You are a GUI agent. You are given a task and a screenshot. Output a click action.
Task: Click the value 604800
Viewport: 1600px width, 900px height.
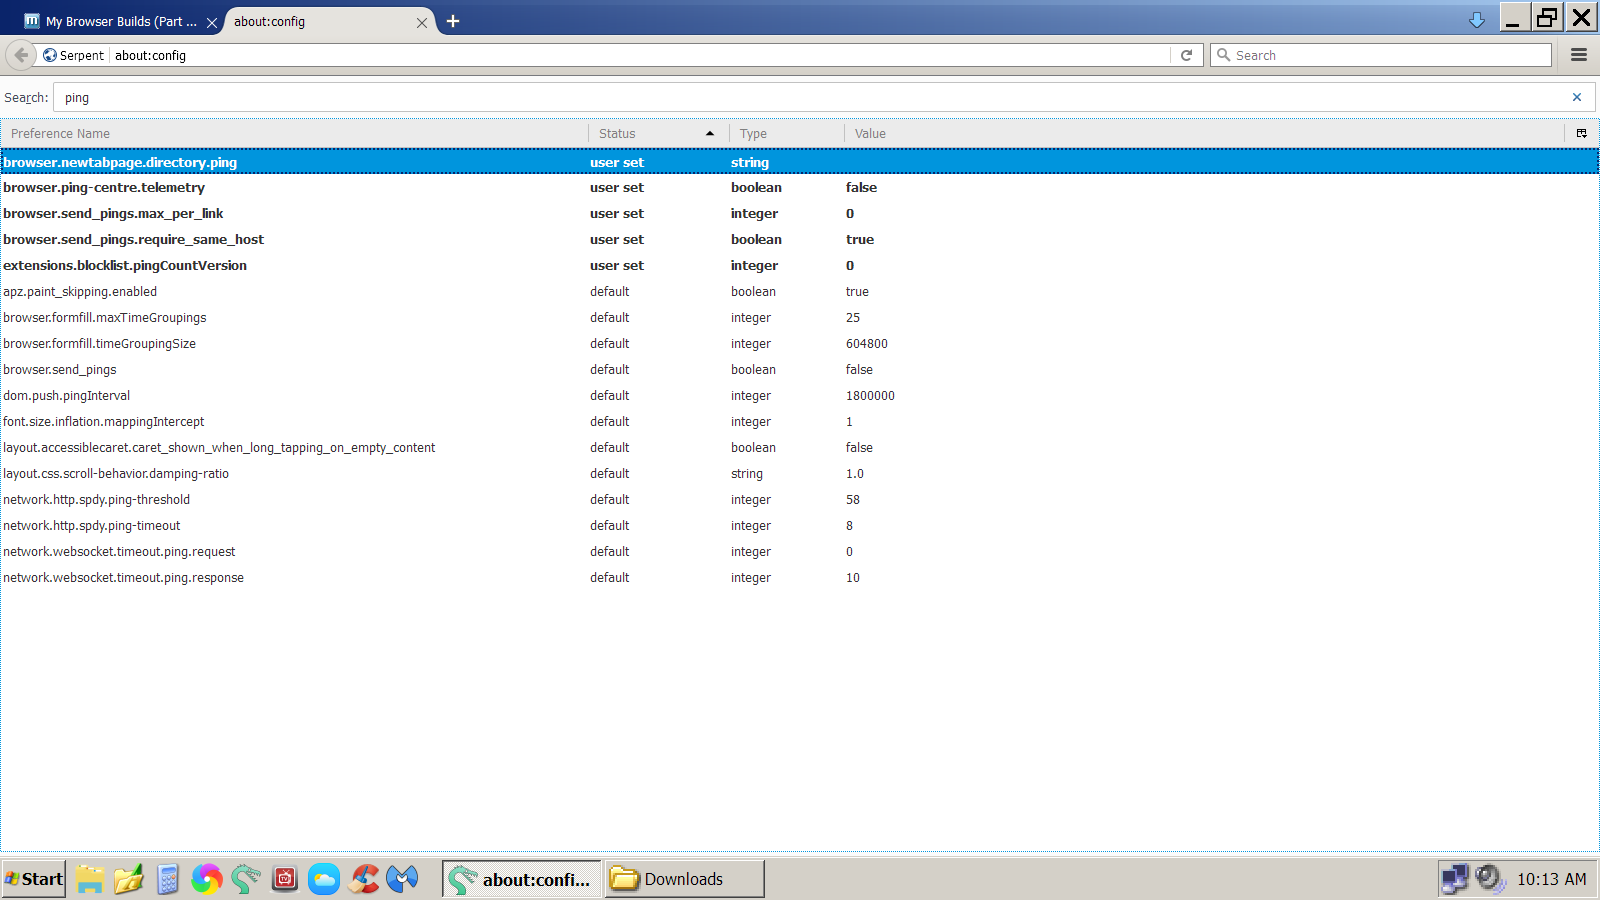pos(867,344)
